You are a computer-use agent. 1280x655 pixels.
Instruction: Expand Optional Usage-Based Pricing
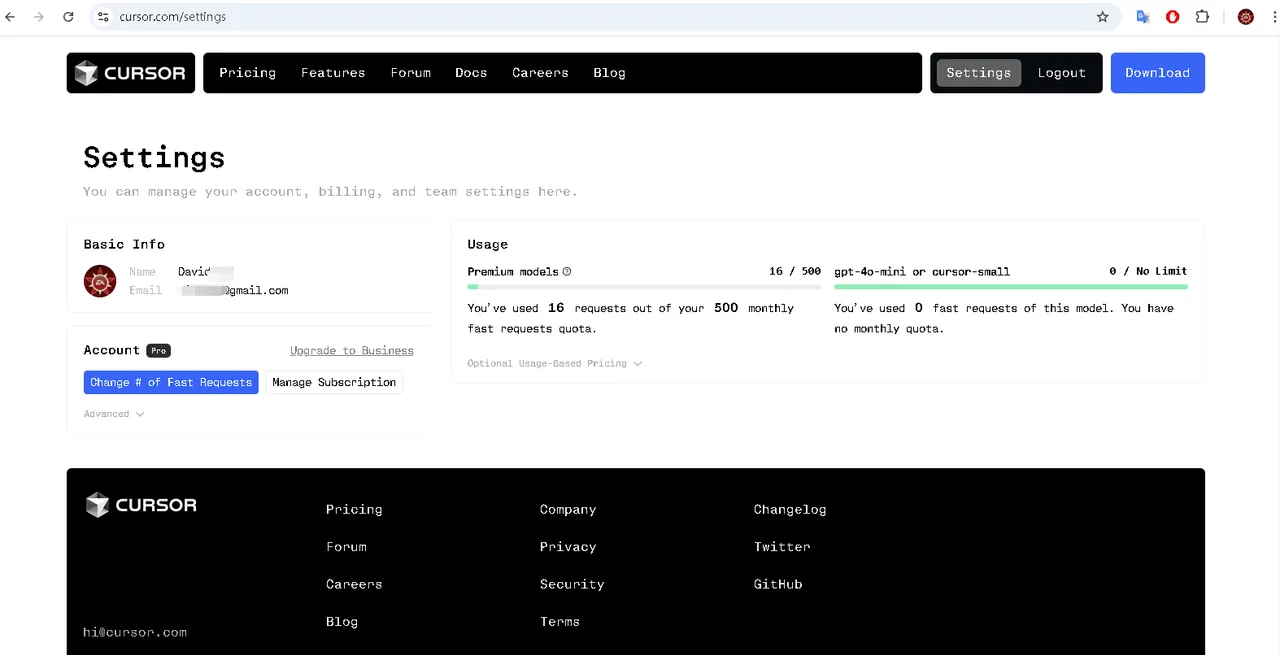click(x=554, y=363)
